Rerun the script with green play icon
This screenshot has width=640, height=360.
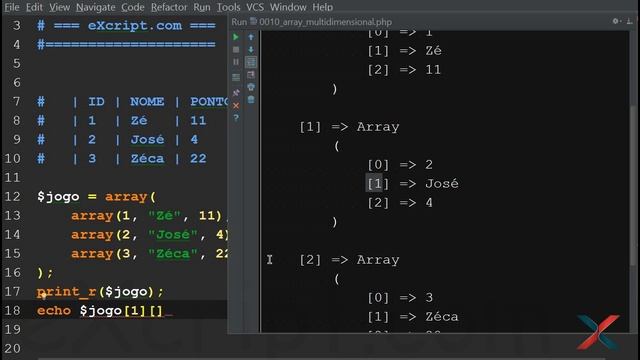[x=236, y=37]
